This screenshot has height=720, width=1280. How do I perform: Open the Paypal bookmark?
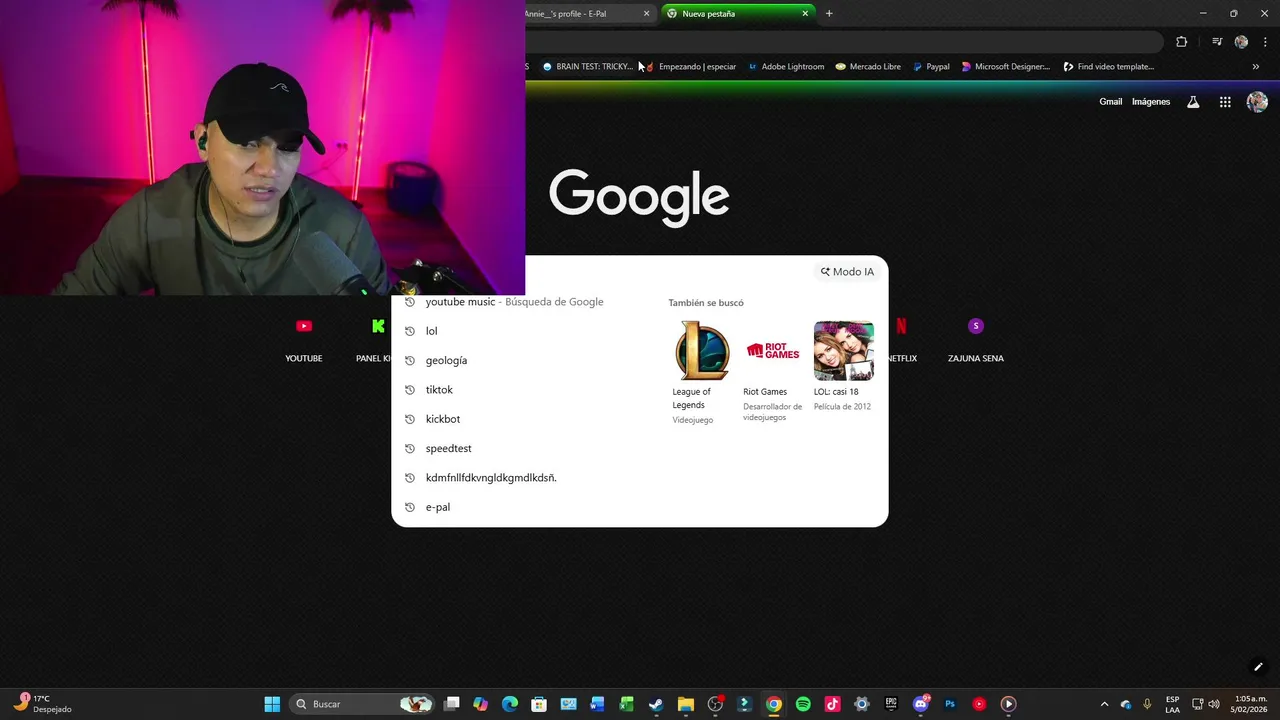coord(931,67)
